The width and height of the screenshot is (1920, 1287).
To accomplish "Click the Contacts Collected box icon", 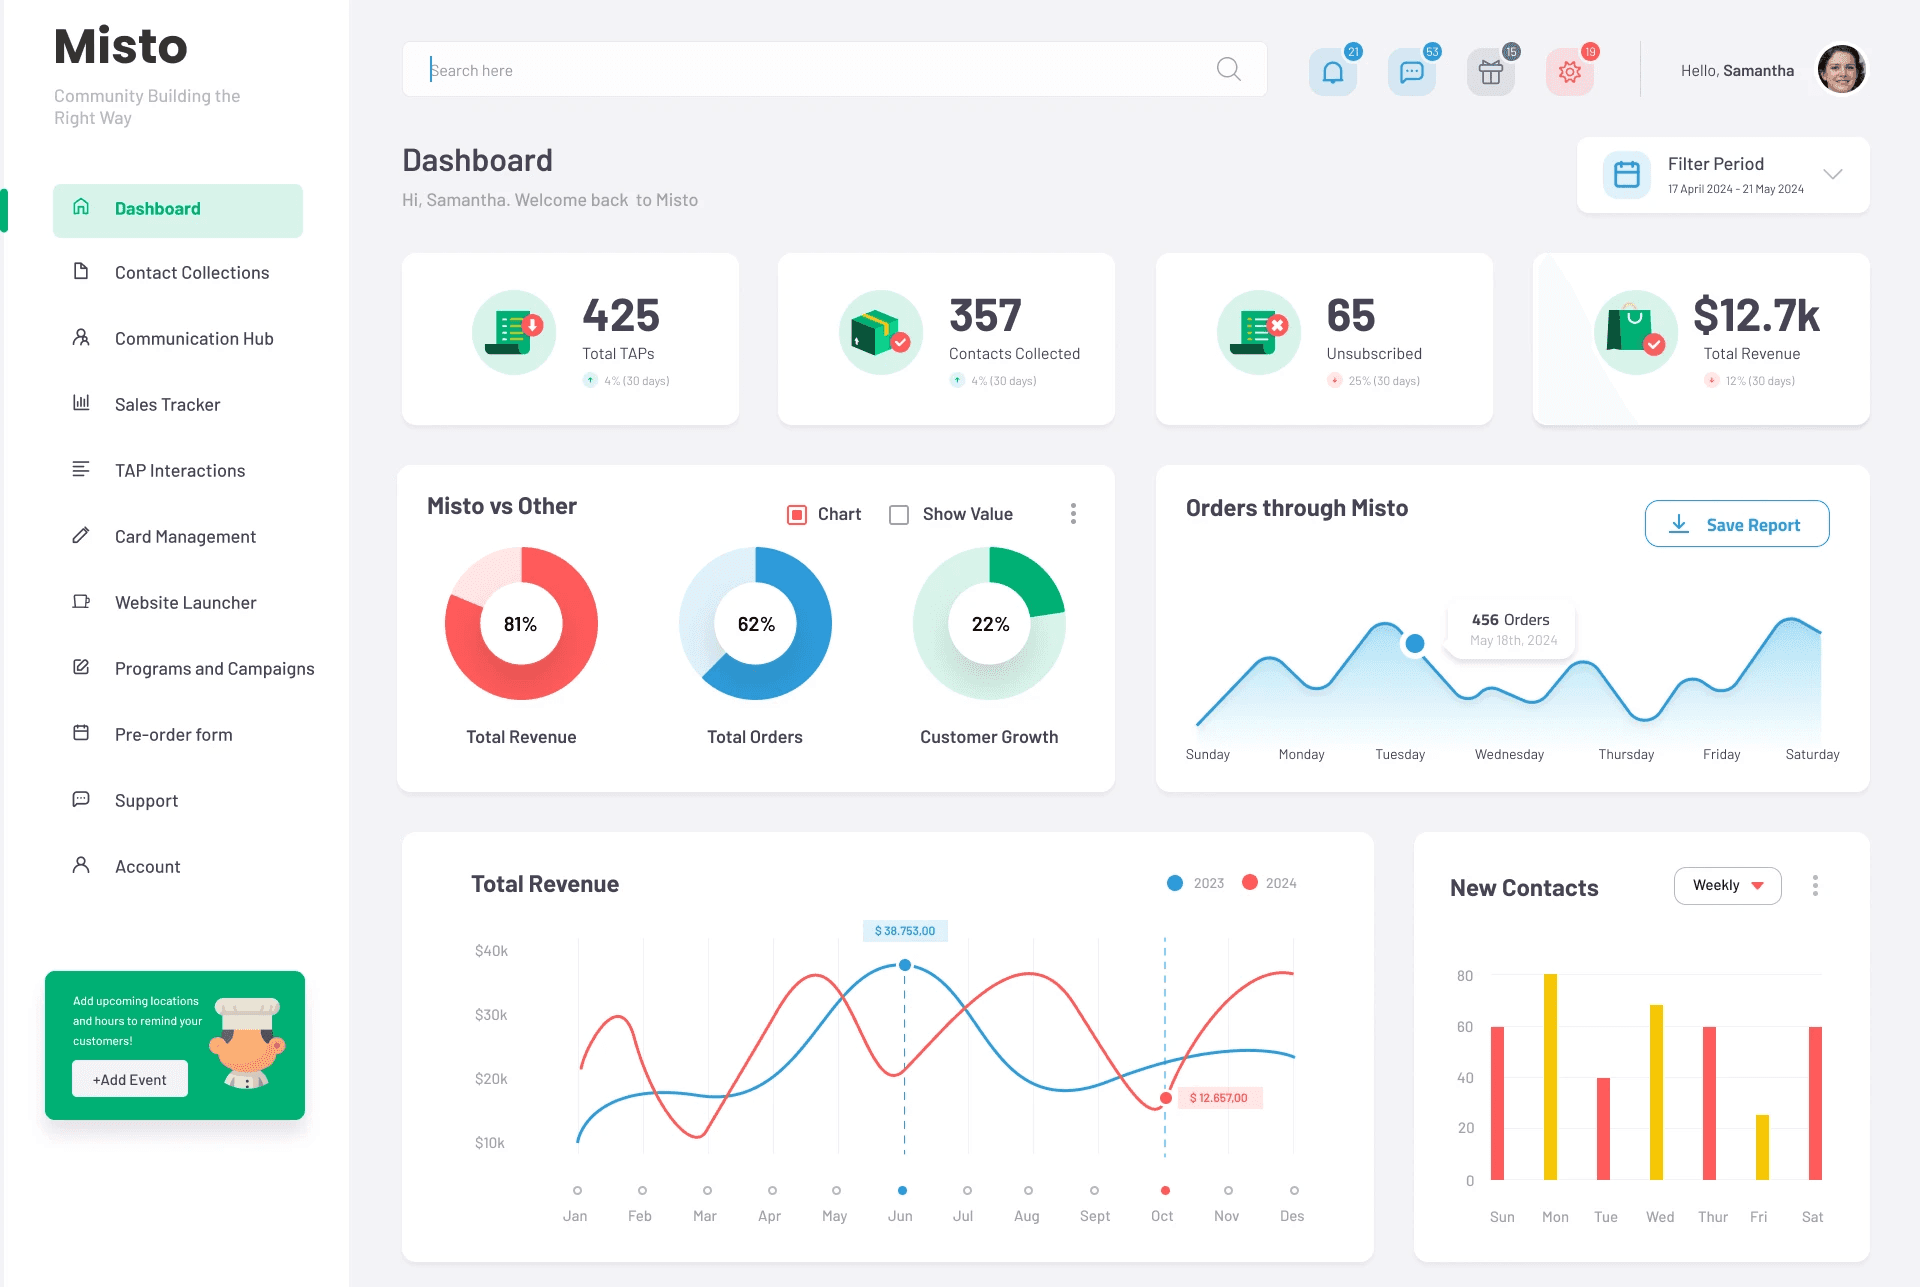I will coord(881,333).
